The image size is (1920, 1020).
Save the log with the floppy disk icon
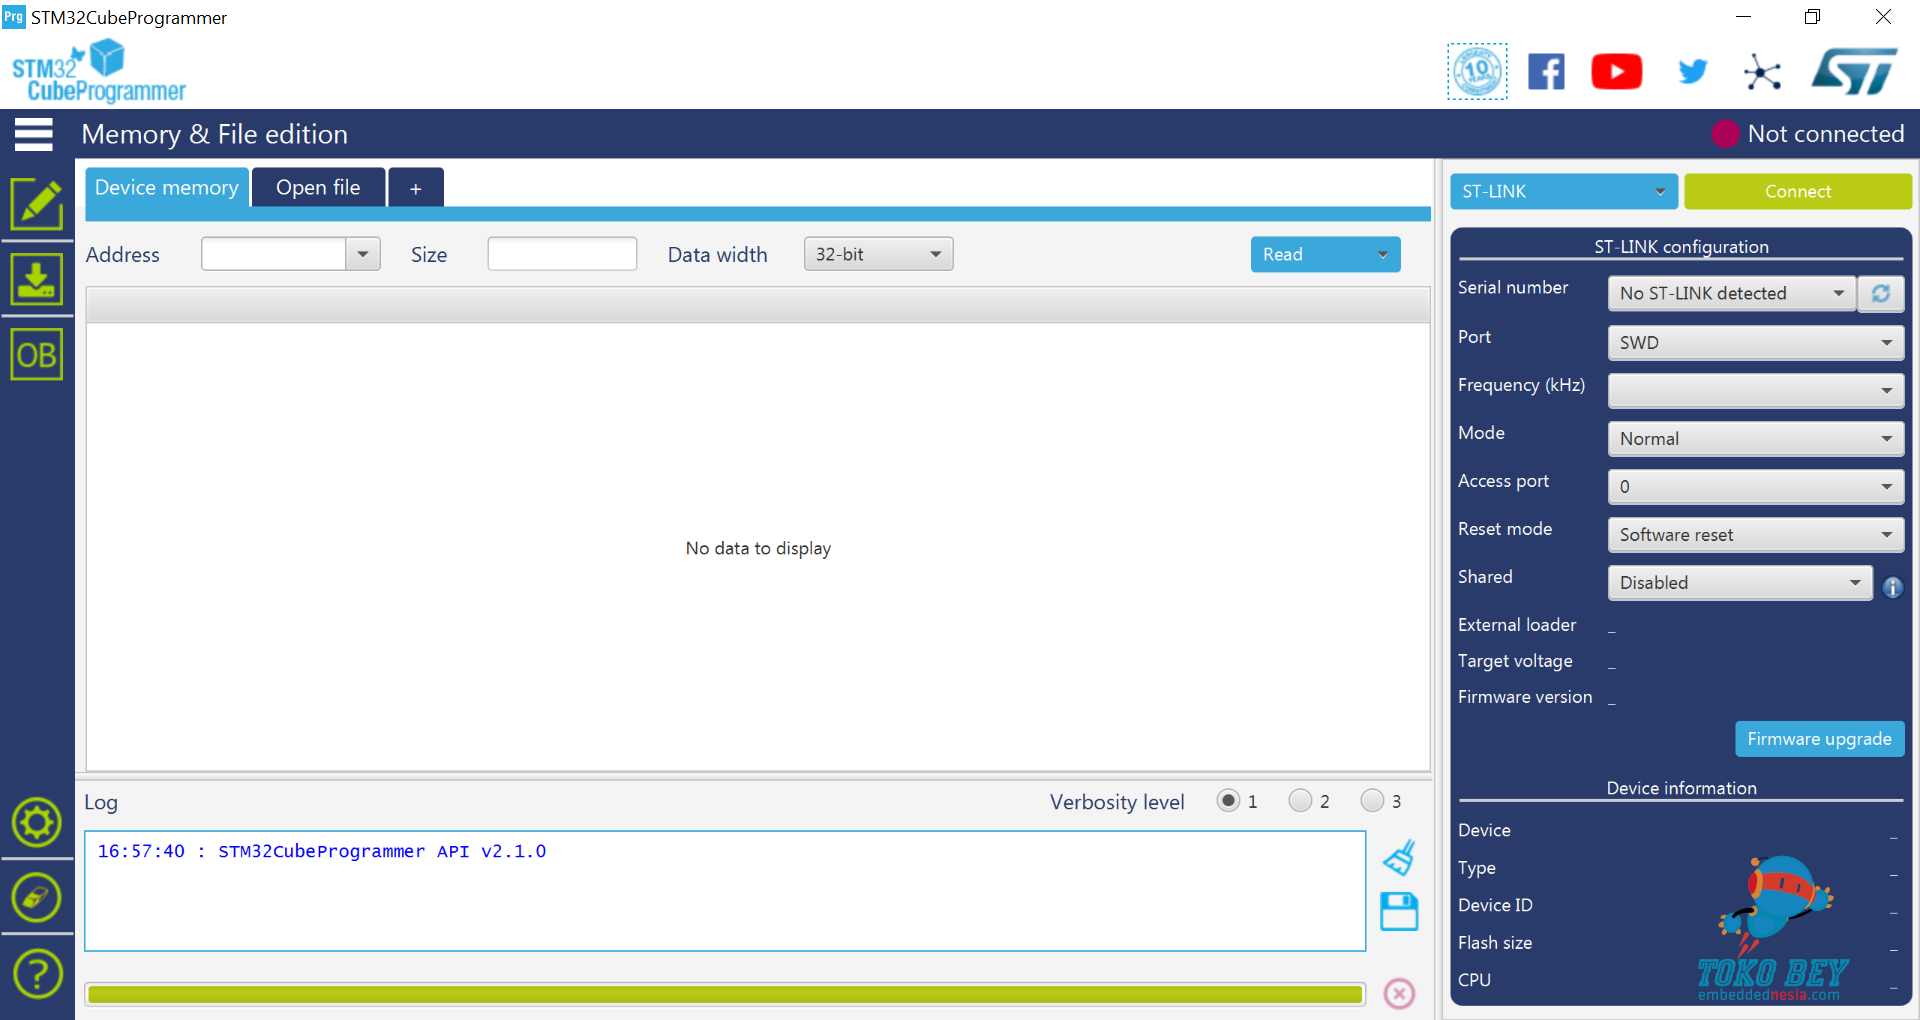pyautogui.click(x=1399, y=912)
